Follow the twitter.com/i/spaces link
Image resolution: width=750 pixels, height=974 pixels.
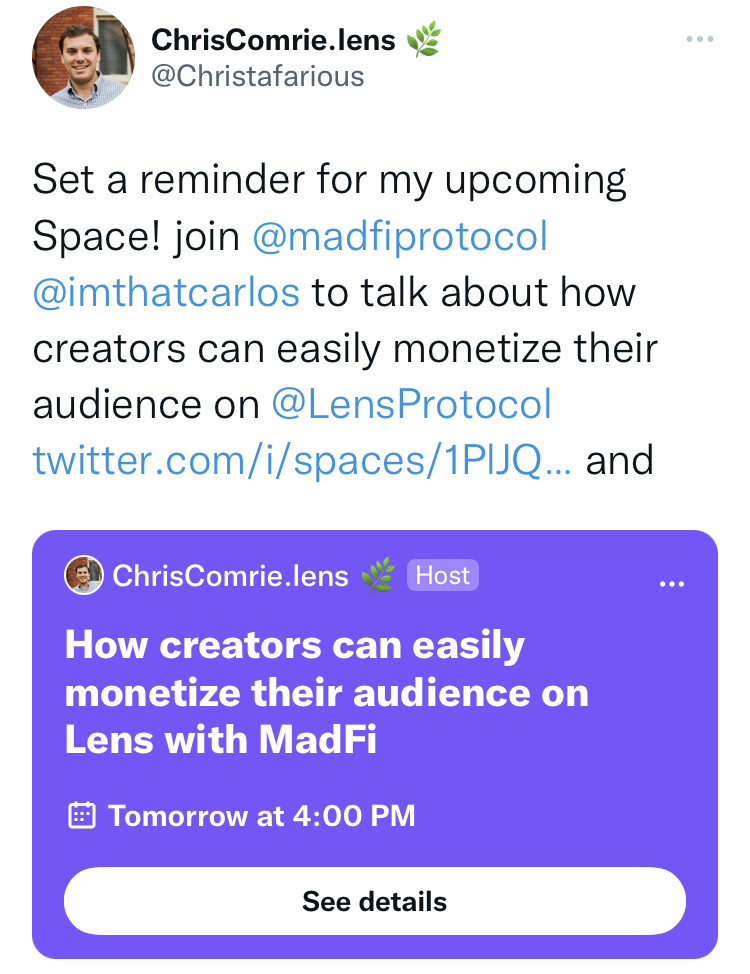pyautogui.click(x=302, y=461)
